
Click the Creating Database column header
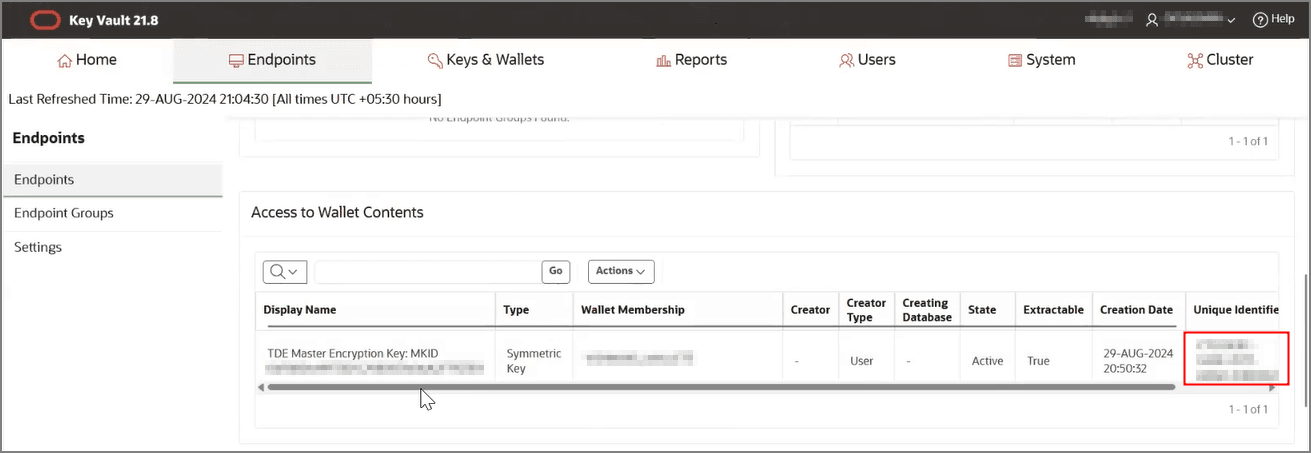click(x=927, y=310)
